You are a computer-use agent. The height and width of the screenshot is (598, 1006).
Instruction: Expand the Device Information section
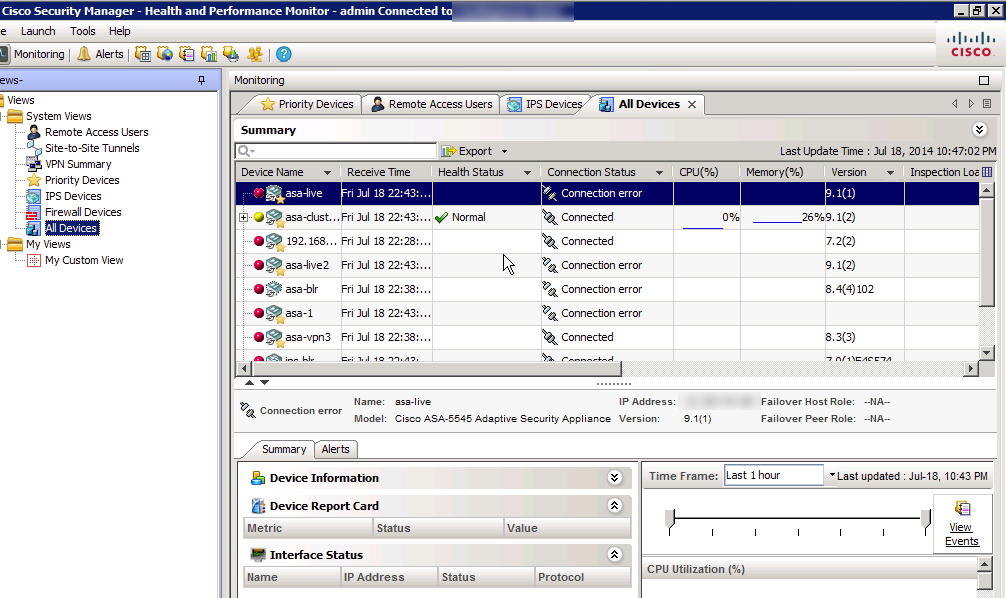615,478
